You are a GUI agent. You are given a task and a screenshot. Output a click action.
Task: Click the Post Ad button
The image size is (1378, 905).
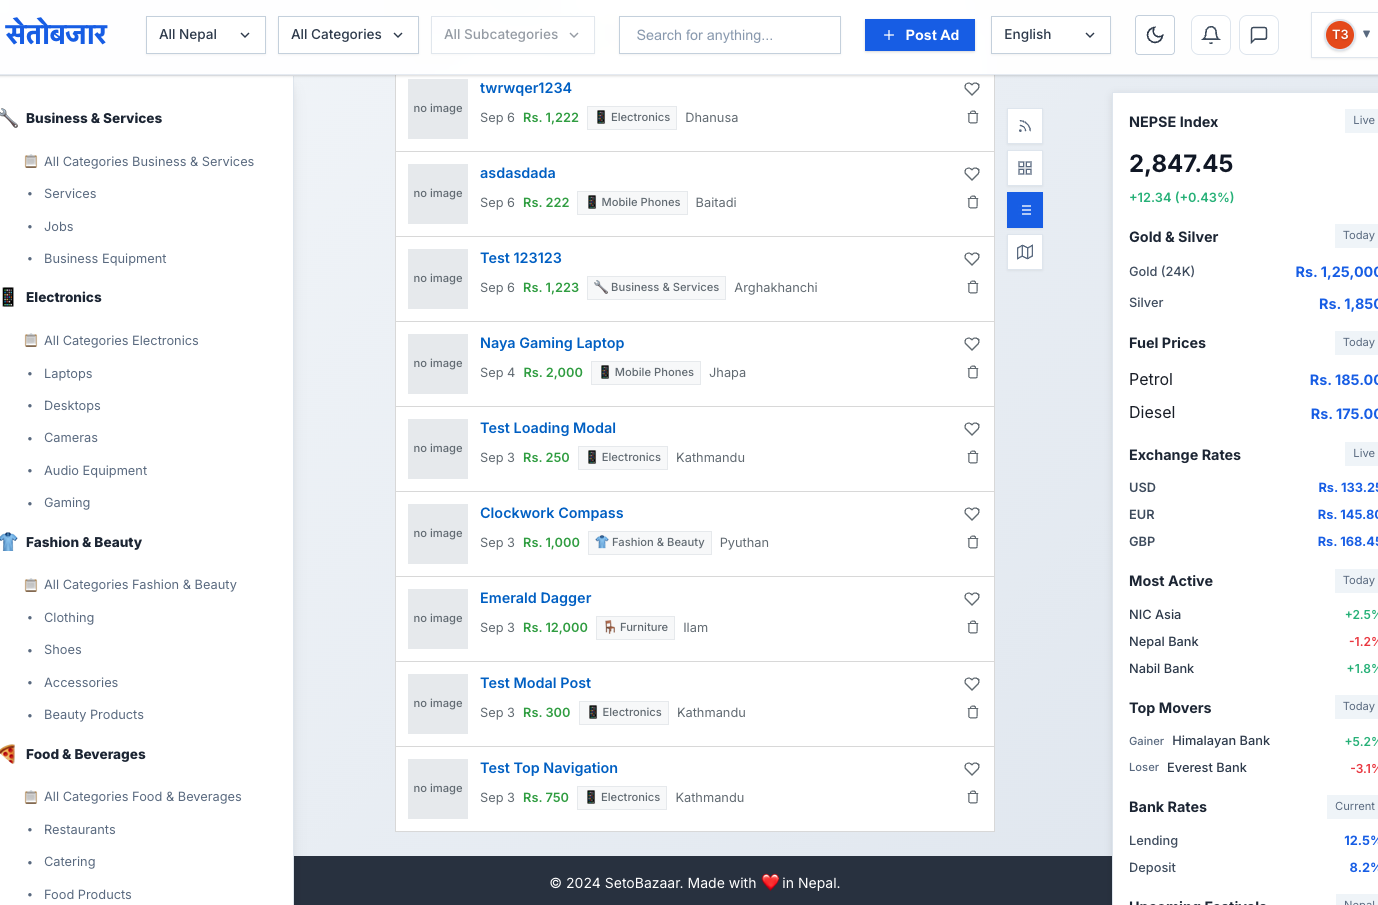click(x=919, y=35)
